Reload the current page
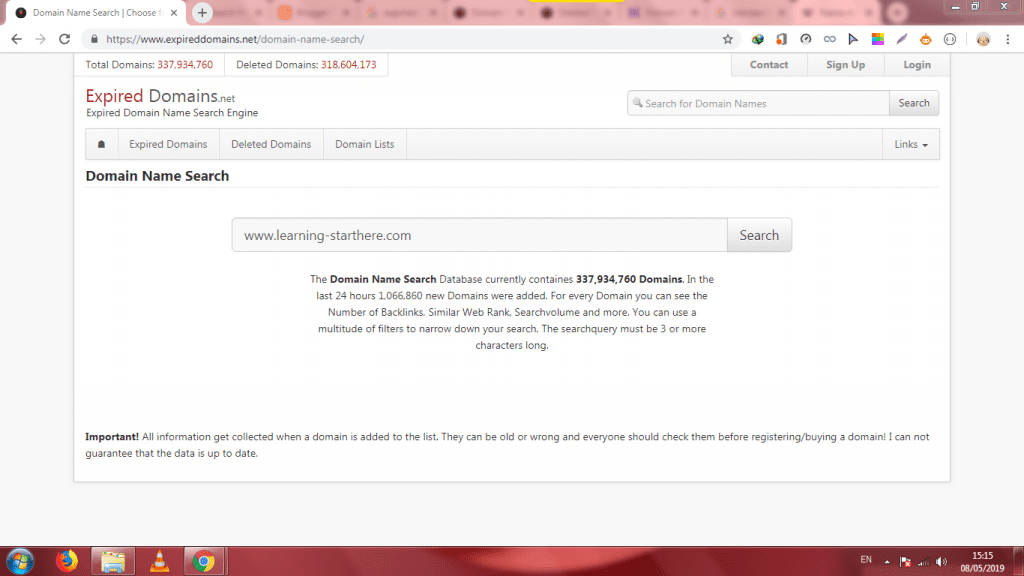Screen dimensions: 1024x576 (x=64, y=39)
